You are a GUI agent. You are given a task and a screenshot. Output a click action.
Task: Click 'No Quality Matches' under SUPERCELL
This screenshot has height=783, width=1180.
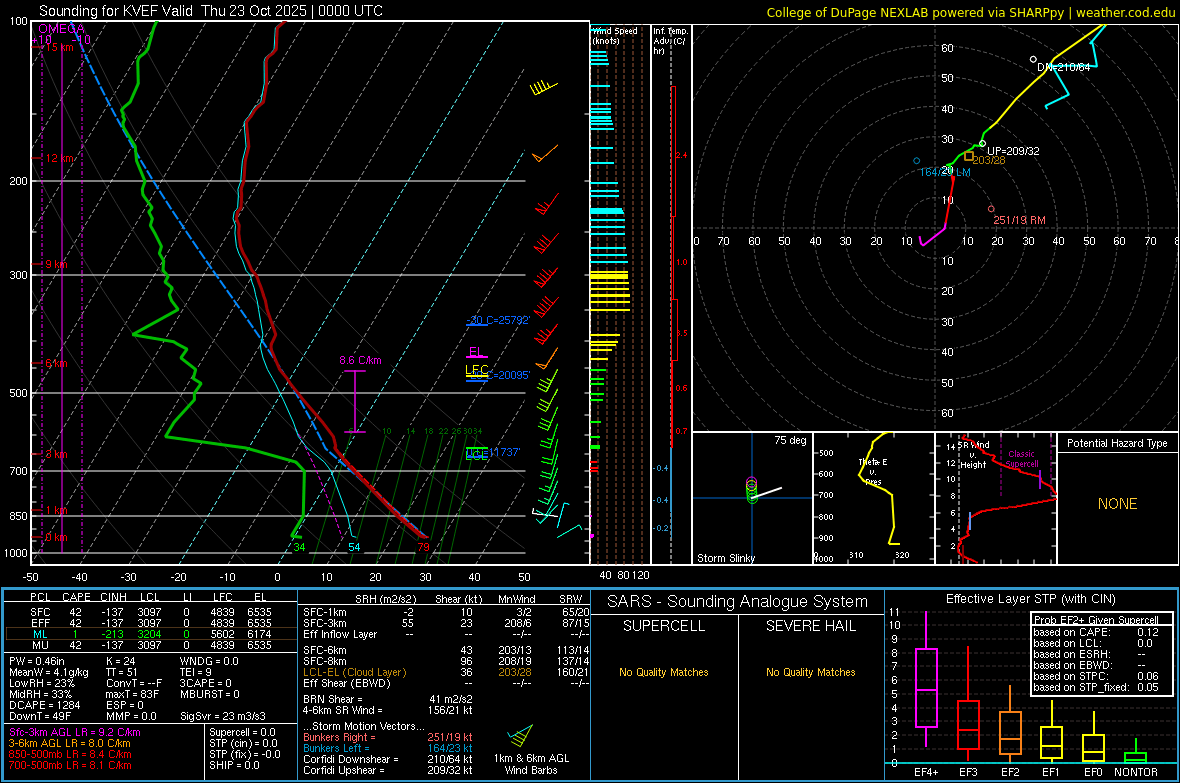click(x=664, y=672)
